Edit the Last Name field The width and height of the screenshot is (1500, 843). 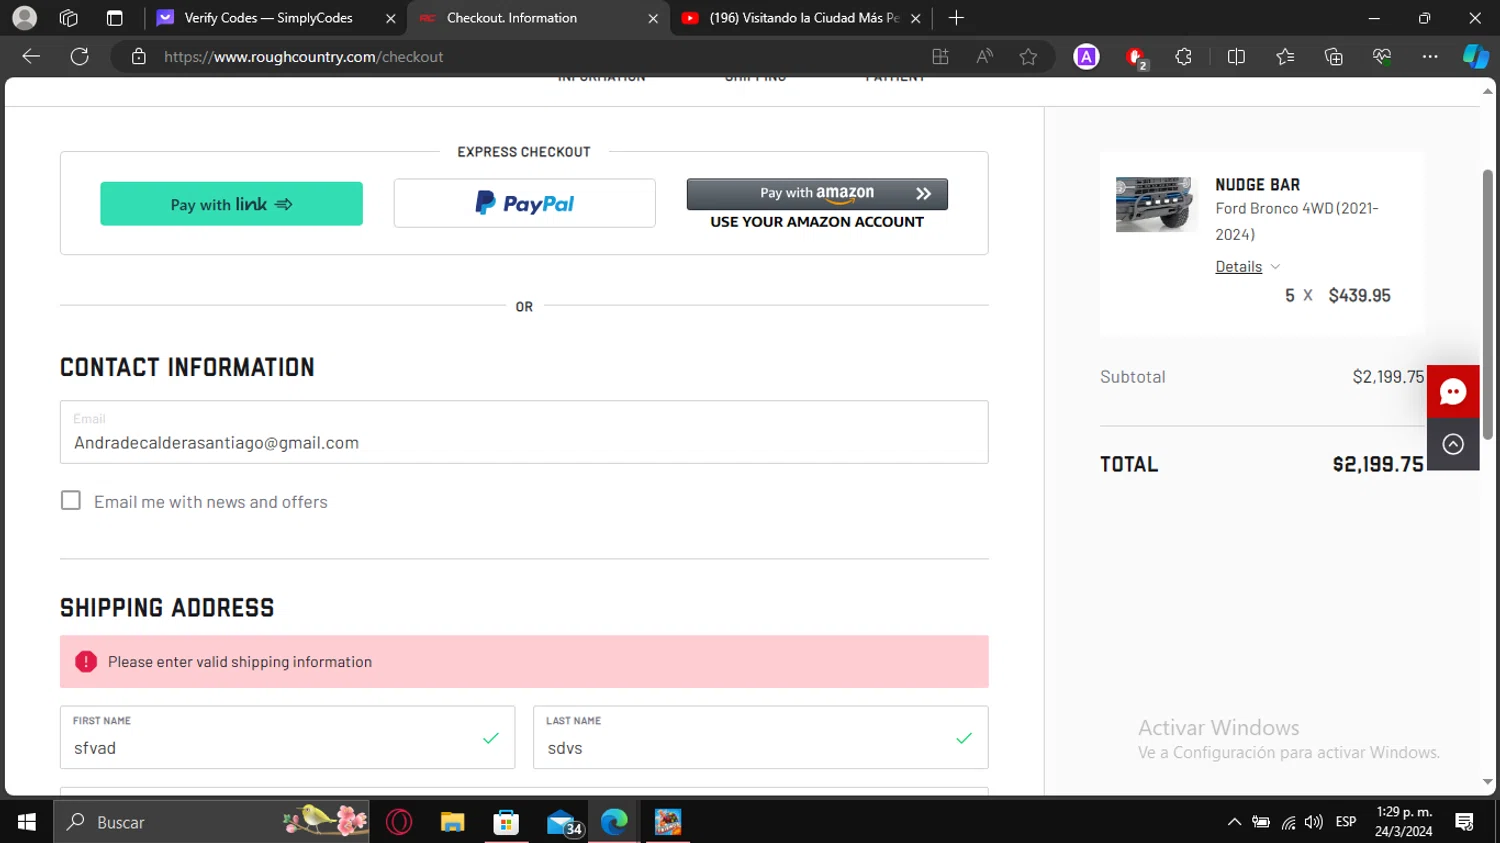click(x=761, y=738)
